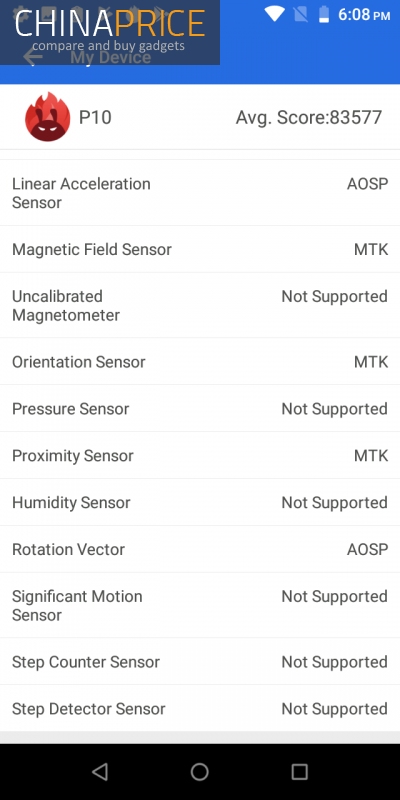Choose the Proximity Sensor row

coord(200,456)
